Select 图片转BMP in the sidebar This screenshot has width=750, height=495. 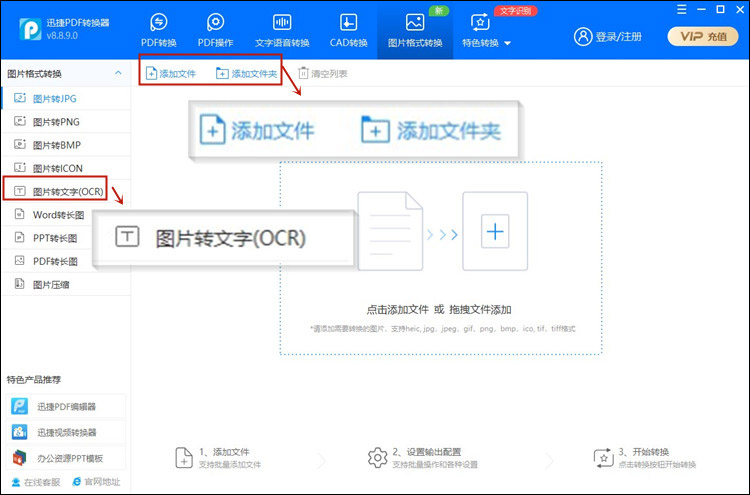coord(66,145)
